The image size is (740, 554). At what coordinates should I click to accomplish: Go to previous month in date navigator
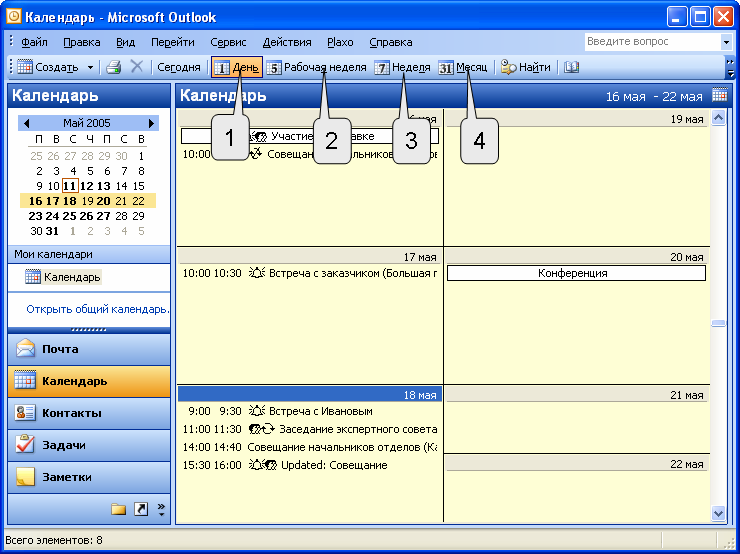[x=26, y=123]
